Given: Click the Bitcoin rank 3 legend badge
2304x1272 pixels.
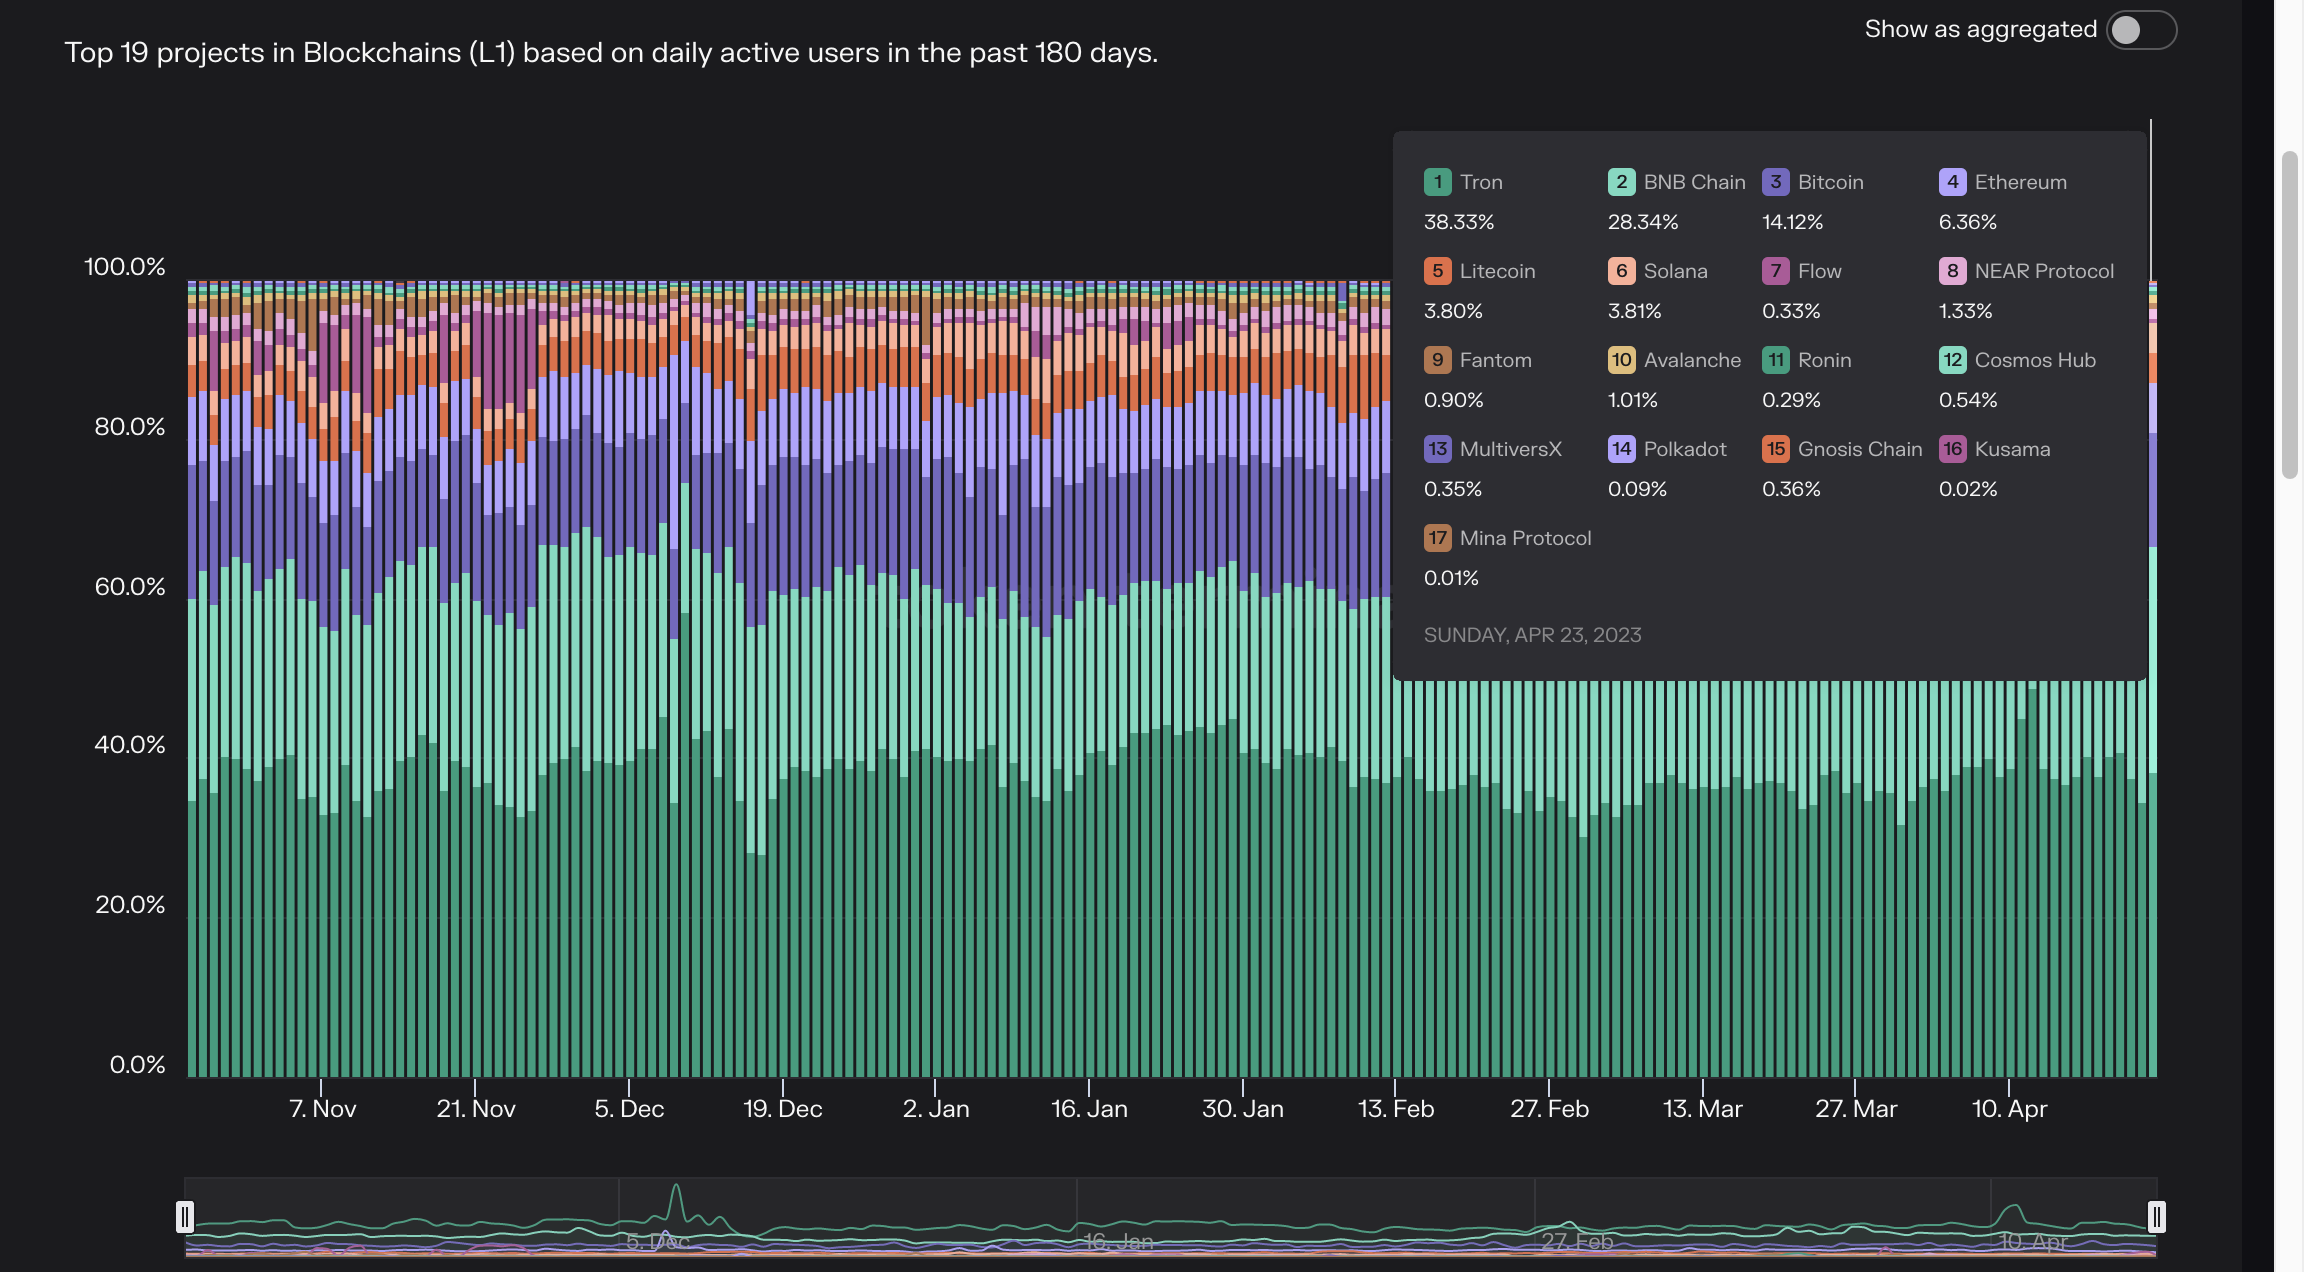Looking at the screenshot, I should 1775,182.
